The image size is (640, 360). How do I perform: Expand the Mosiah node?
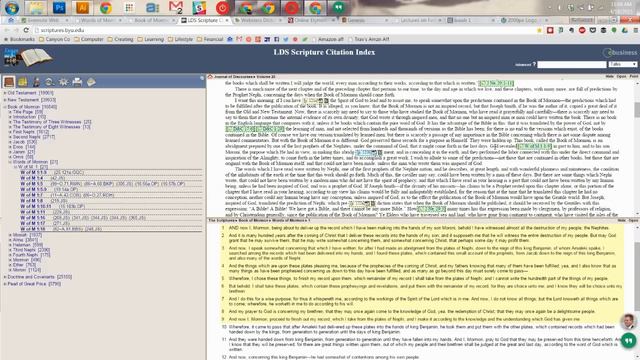pos(10,235)
